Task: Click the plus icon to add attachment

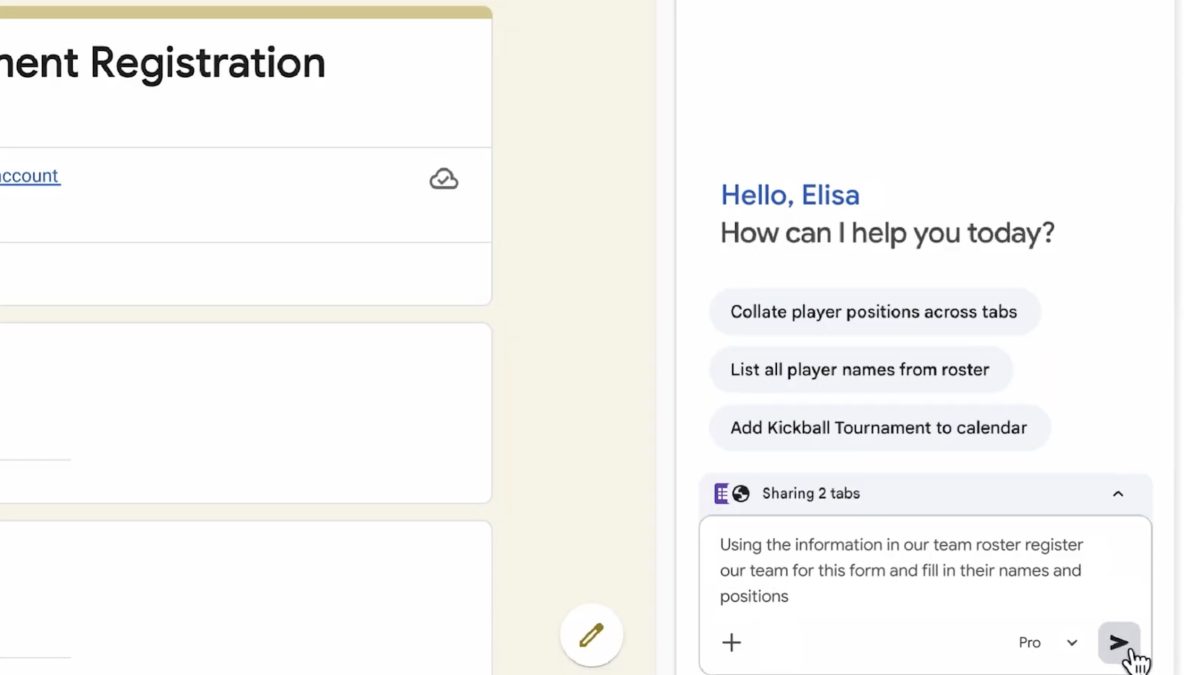Action: pyautogui.click(x=732, y=642)
